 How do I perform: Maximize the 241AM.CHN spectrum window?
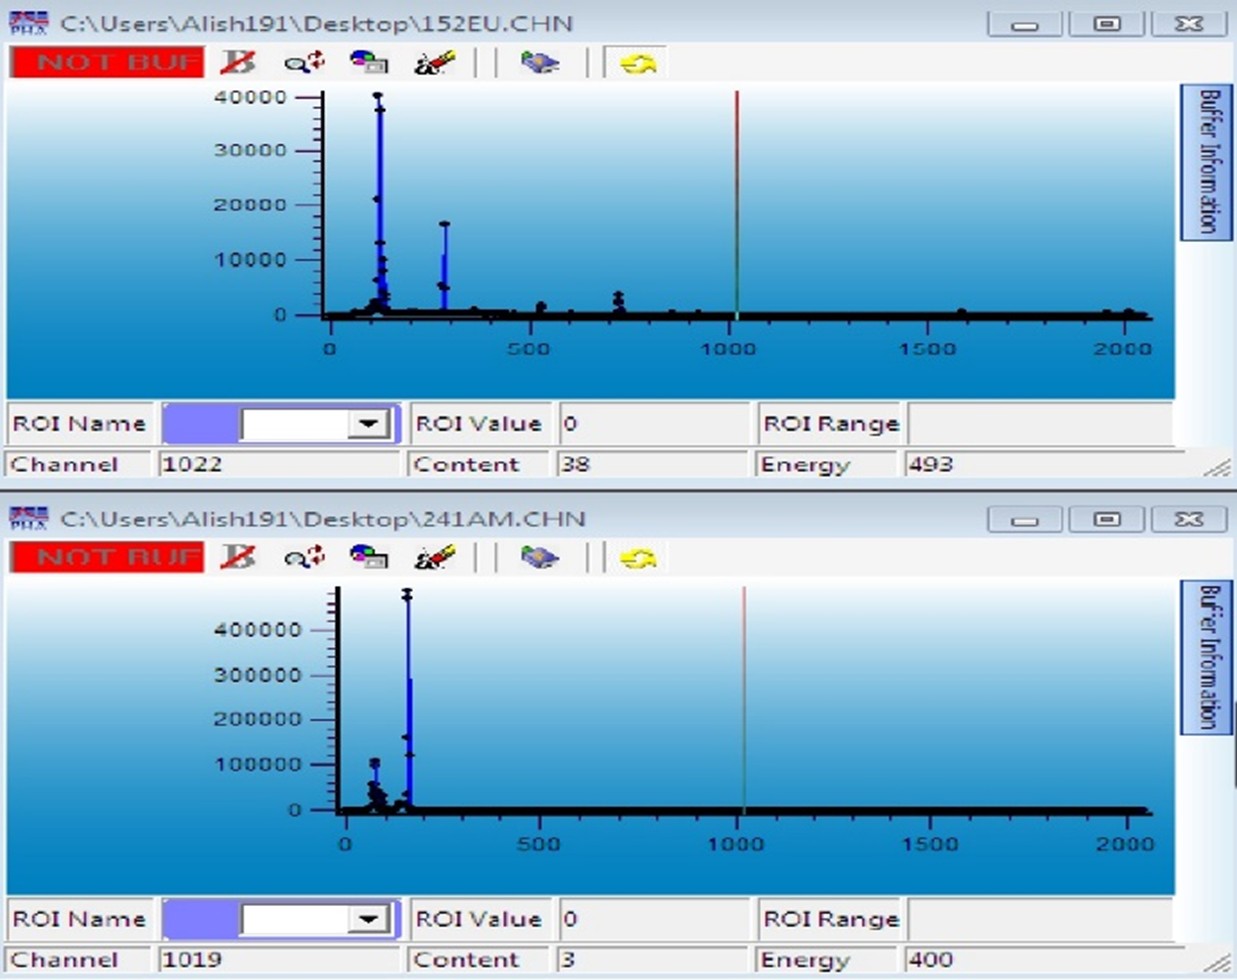point(1106,519)
